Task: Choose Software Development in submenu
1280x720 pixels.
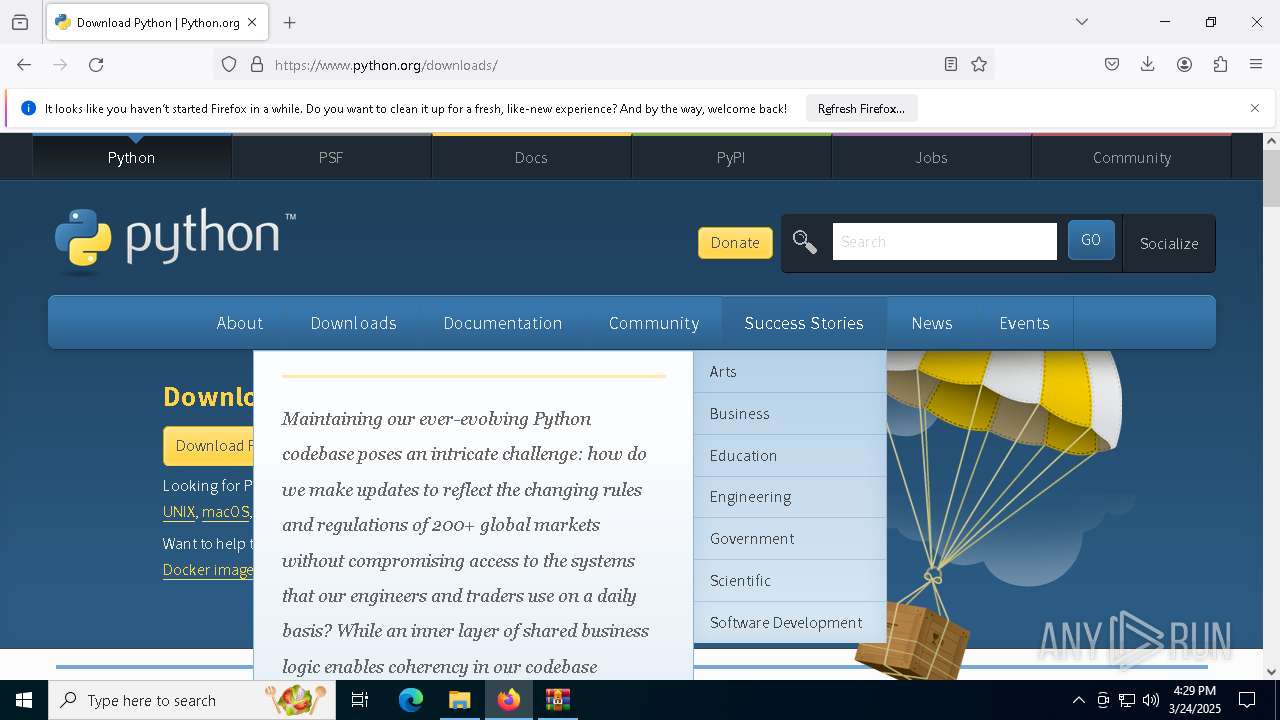Action: tap(790, 623)
